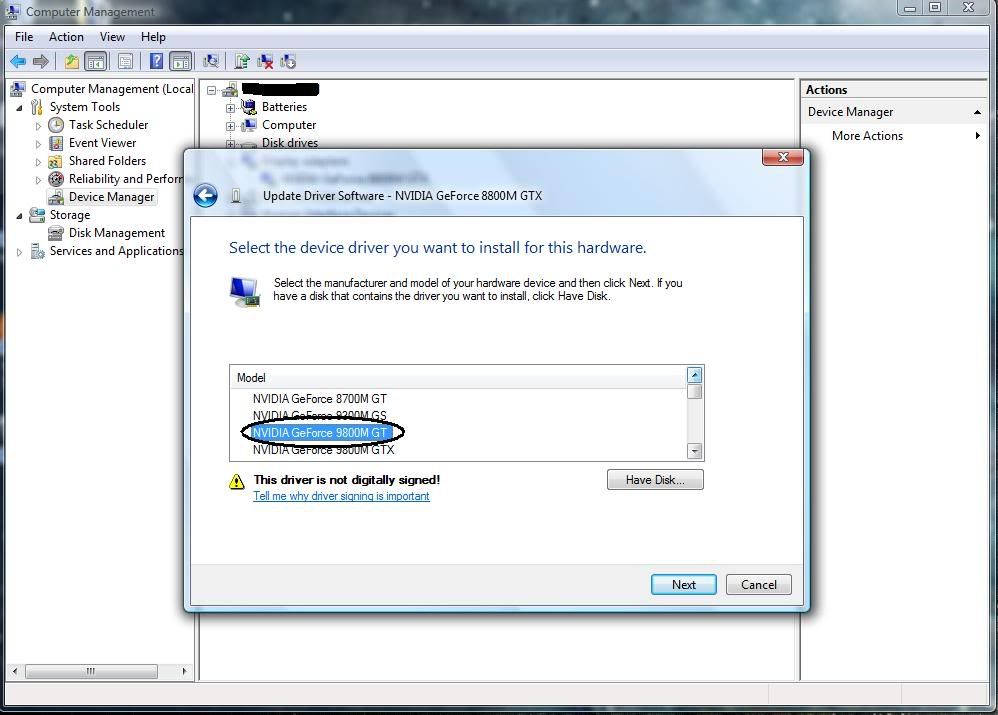
Task: Click Next in the driver wizard
Action: coord(684,584)
